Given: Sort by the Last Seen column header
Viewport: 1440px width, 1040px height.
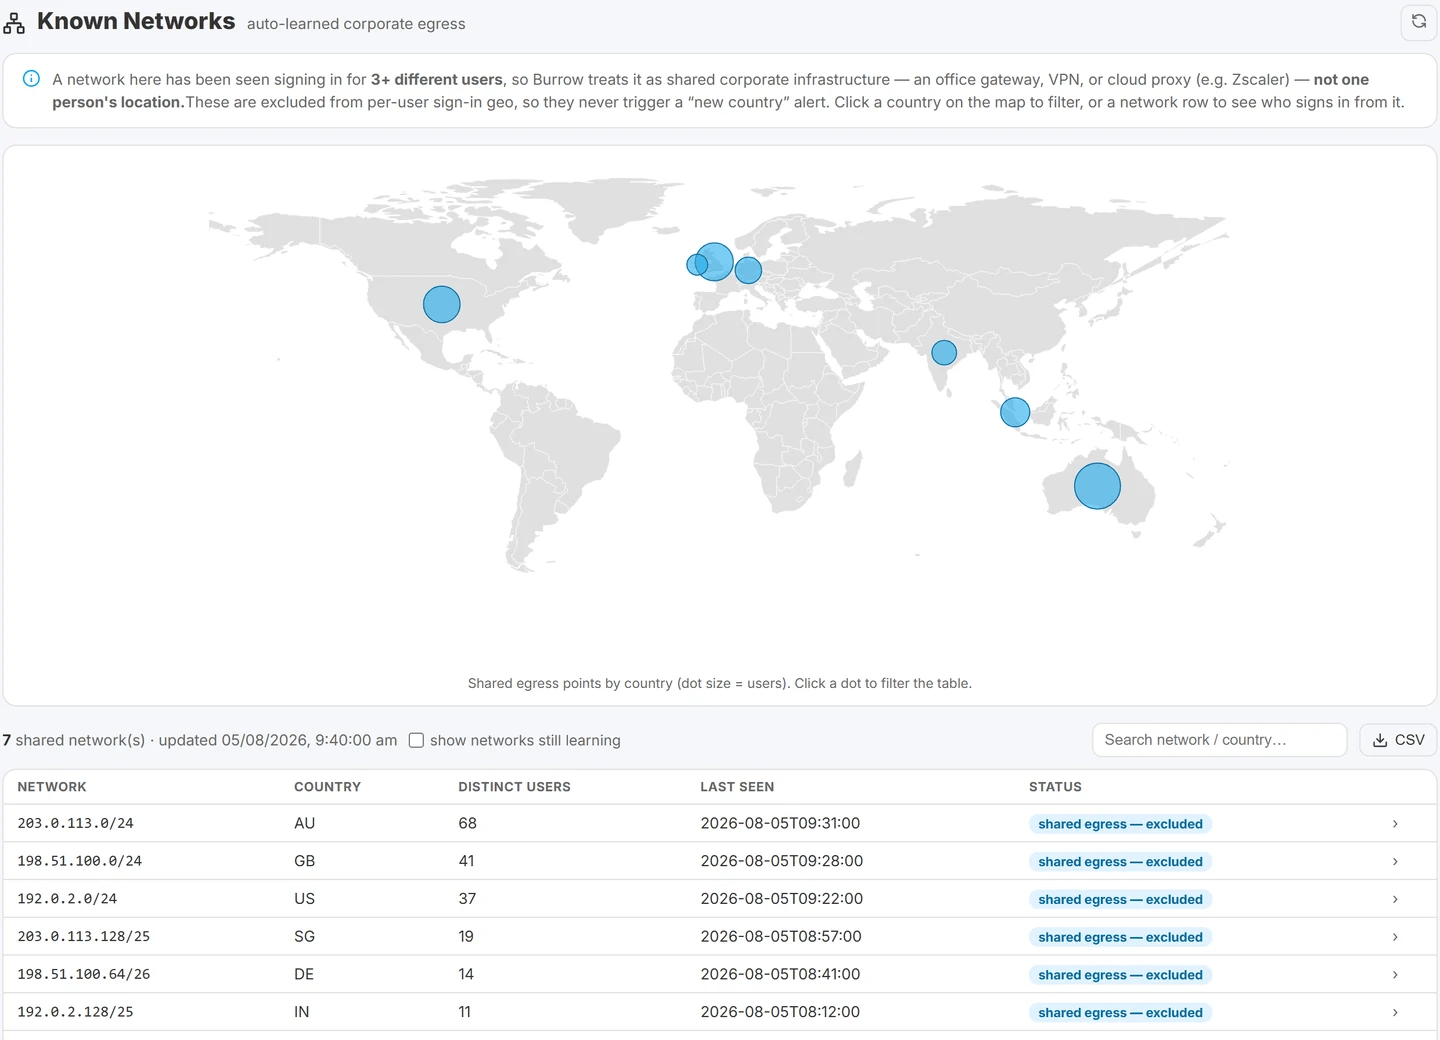Looking at the screenshot, I should (737, 787).
